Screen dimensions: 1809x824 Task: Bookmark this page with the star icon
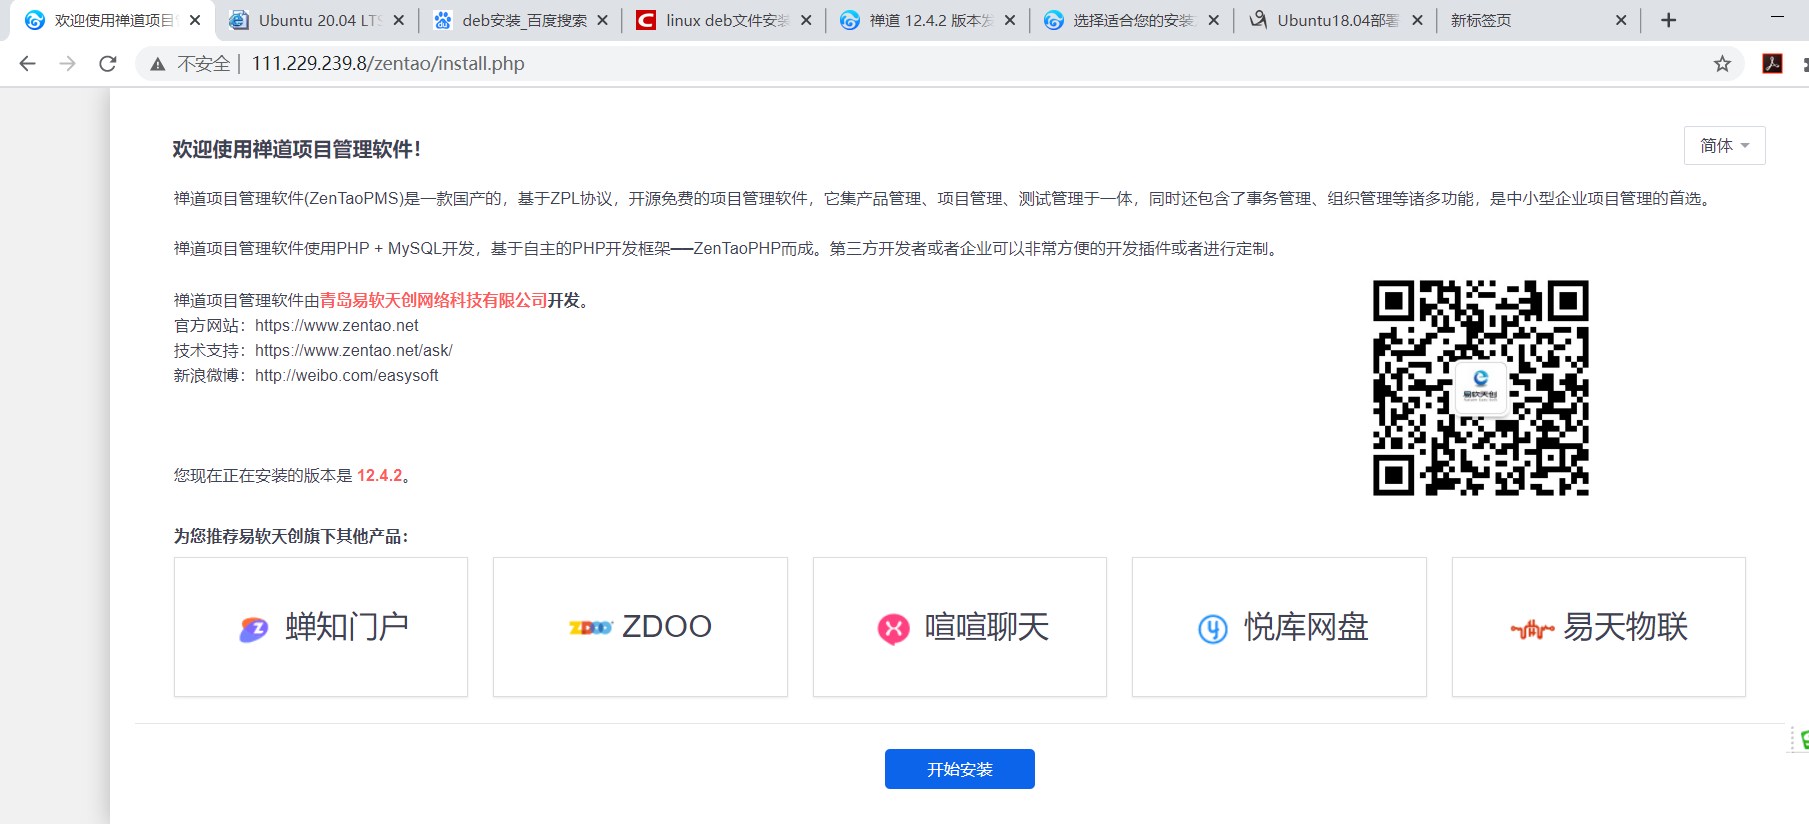click(x=1722, y=64)
